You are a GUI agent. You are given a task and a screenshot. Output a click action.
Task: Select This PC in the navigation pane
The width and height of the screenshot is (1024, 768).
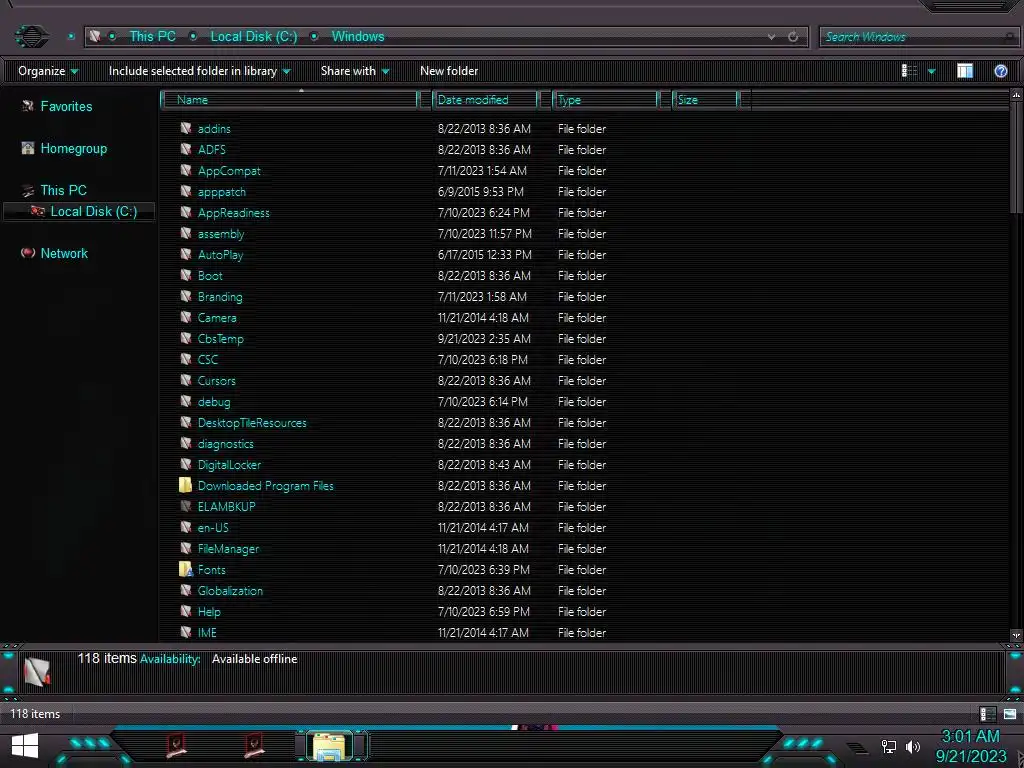[x=63, y=190]
